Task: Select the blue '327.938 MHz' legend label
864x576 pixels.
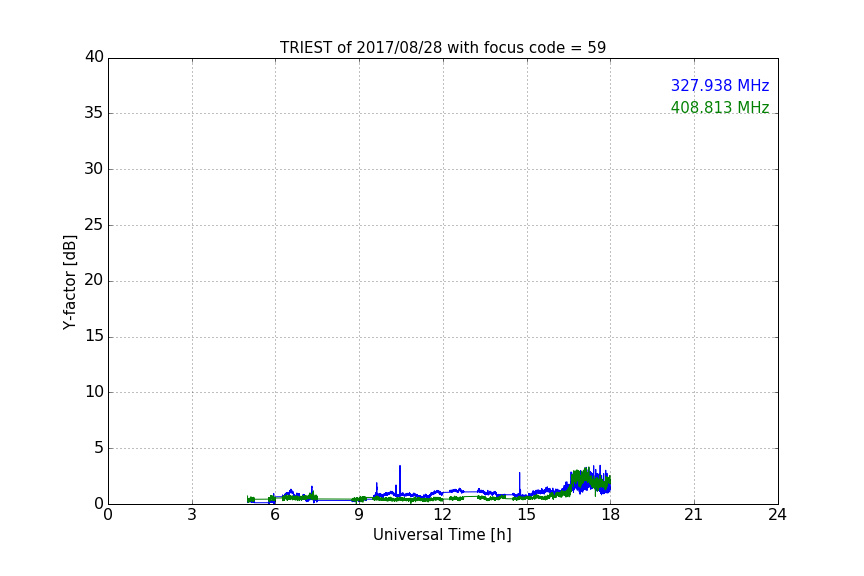Action: click(720, 85)
